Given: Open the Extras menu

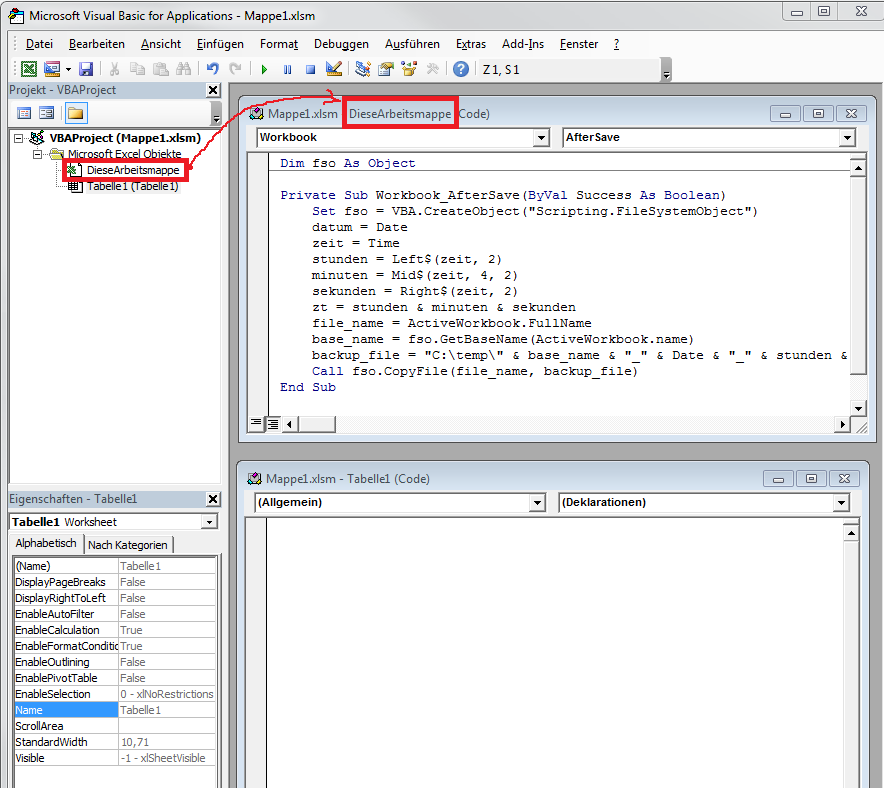Looking at the screenshot, I should 471,44.
